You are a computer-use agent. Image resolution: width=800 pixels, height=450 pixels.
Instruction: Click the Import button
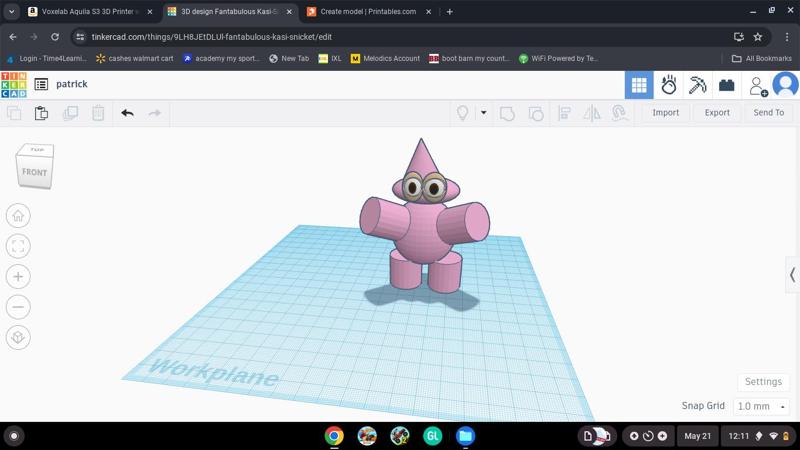point(665,113)
